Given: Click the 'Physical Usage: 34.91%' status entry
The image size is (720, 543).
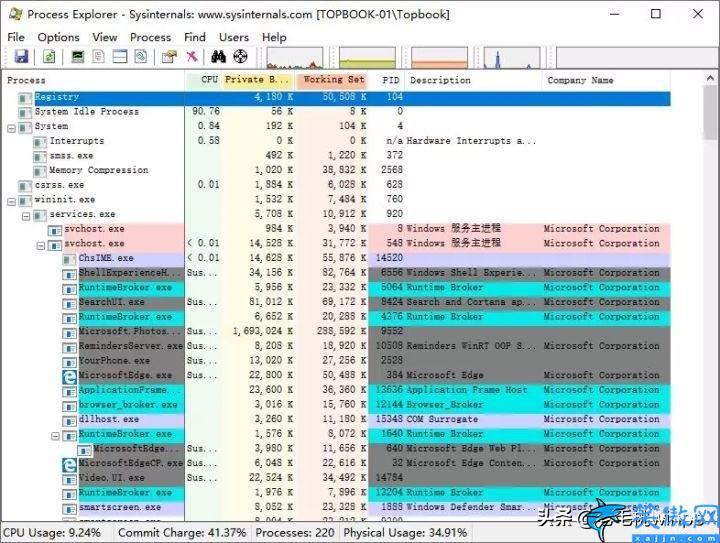Looking at the screenshot, I should coord(405,532).
